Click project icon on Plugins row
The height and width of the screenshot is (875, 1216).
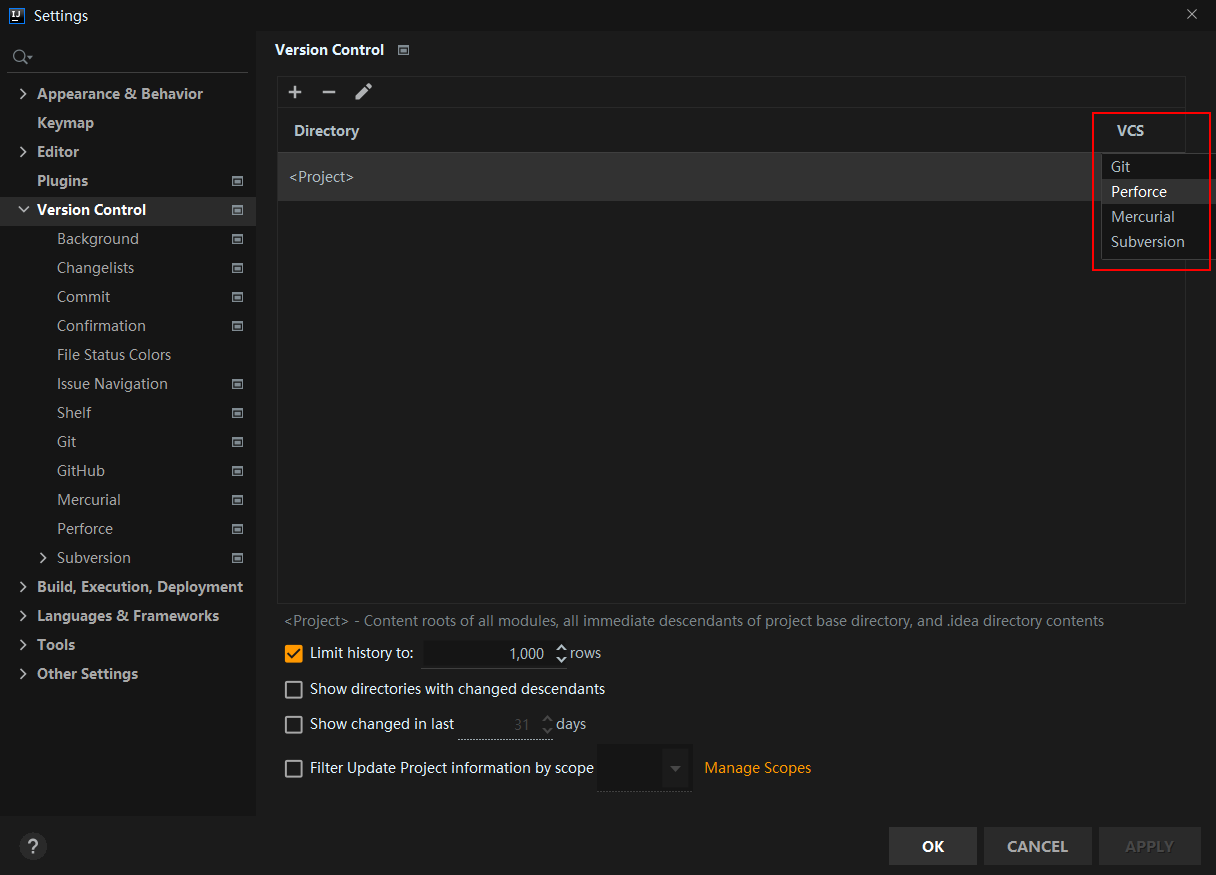238,181
